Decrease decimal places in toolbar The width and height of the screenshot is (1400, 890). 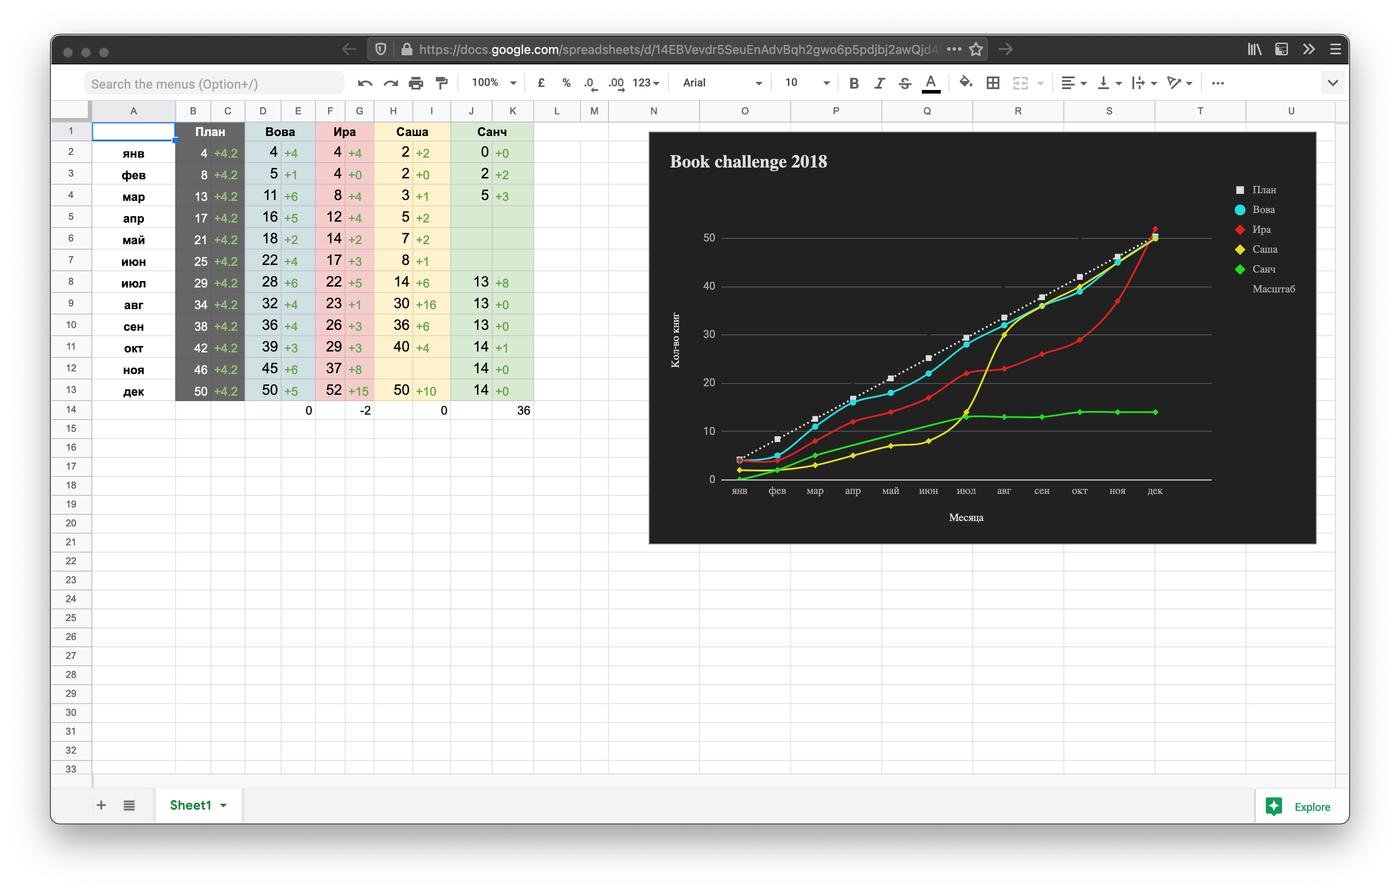click(x=590, y=83)
